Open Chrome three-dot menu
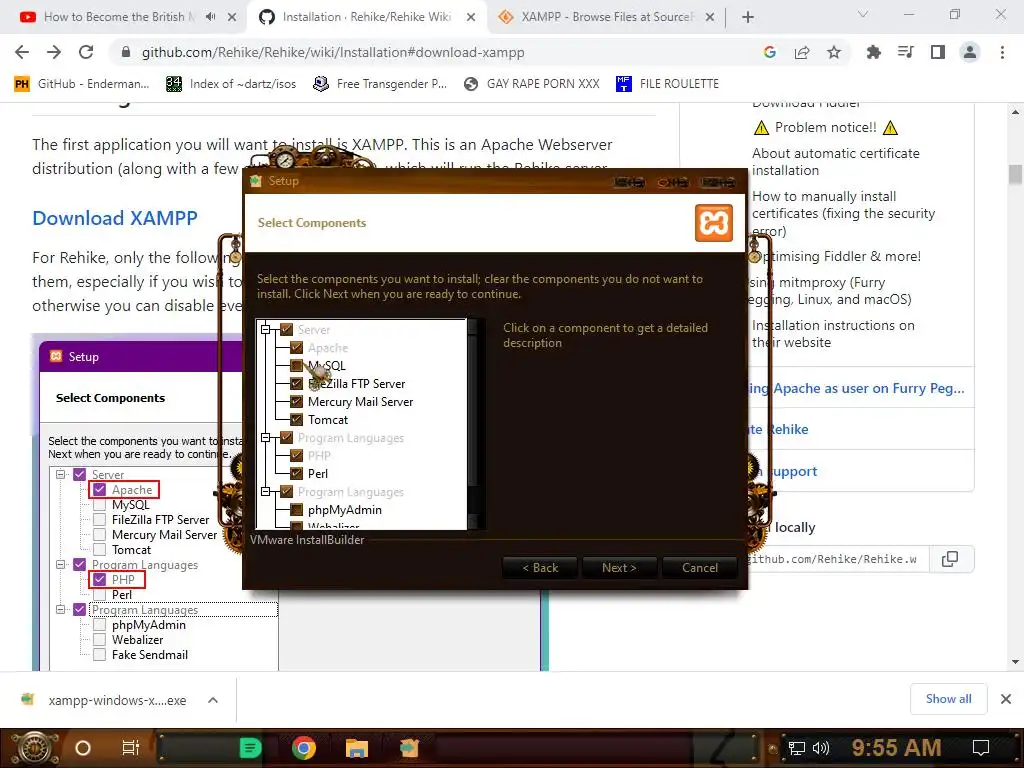 tap(1002, 52)
